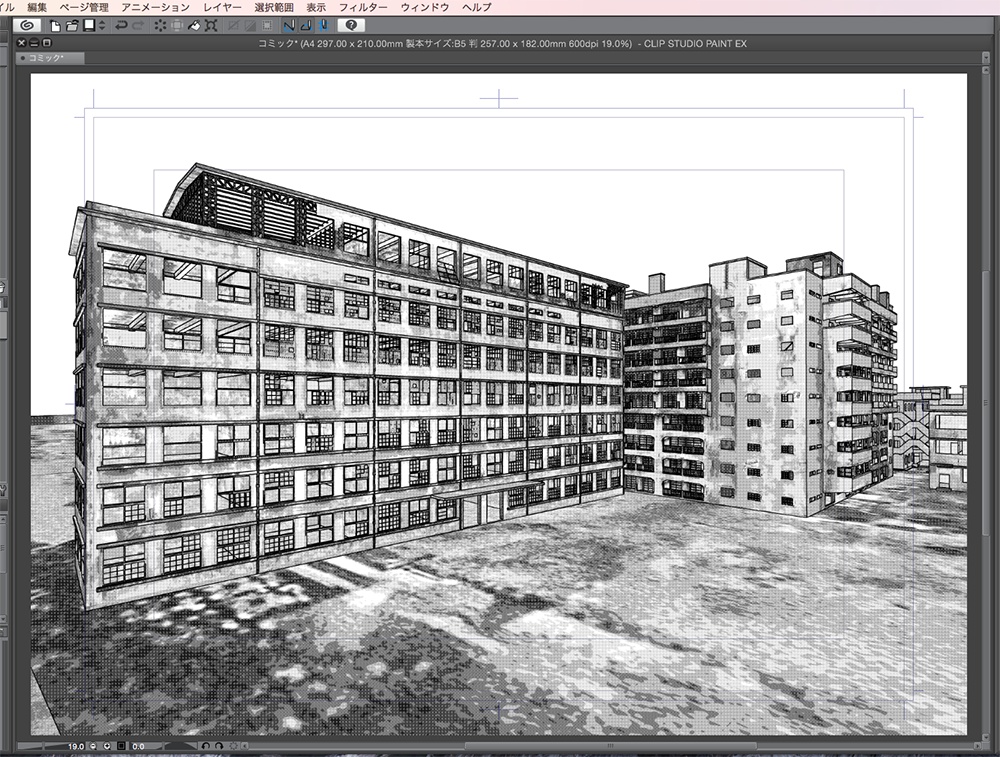Click the Clear outside selection icon
Image resolution: width=1000 pixels, height=757 pixels.
pos(177,26)
